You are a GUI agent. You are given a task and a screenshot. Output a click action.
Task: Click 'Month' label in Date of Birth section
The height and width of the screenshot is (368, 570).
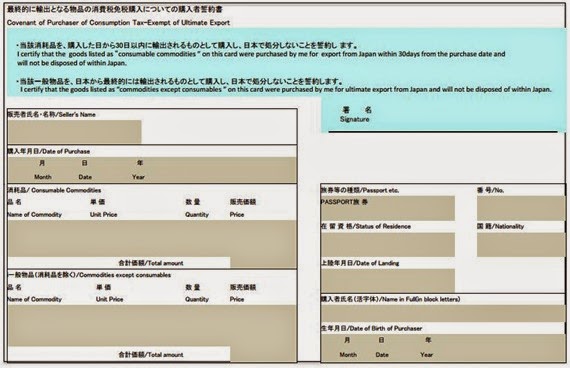[x=348, y=355]
